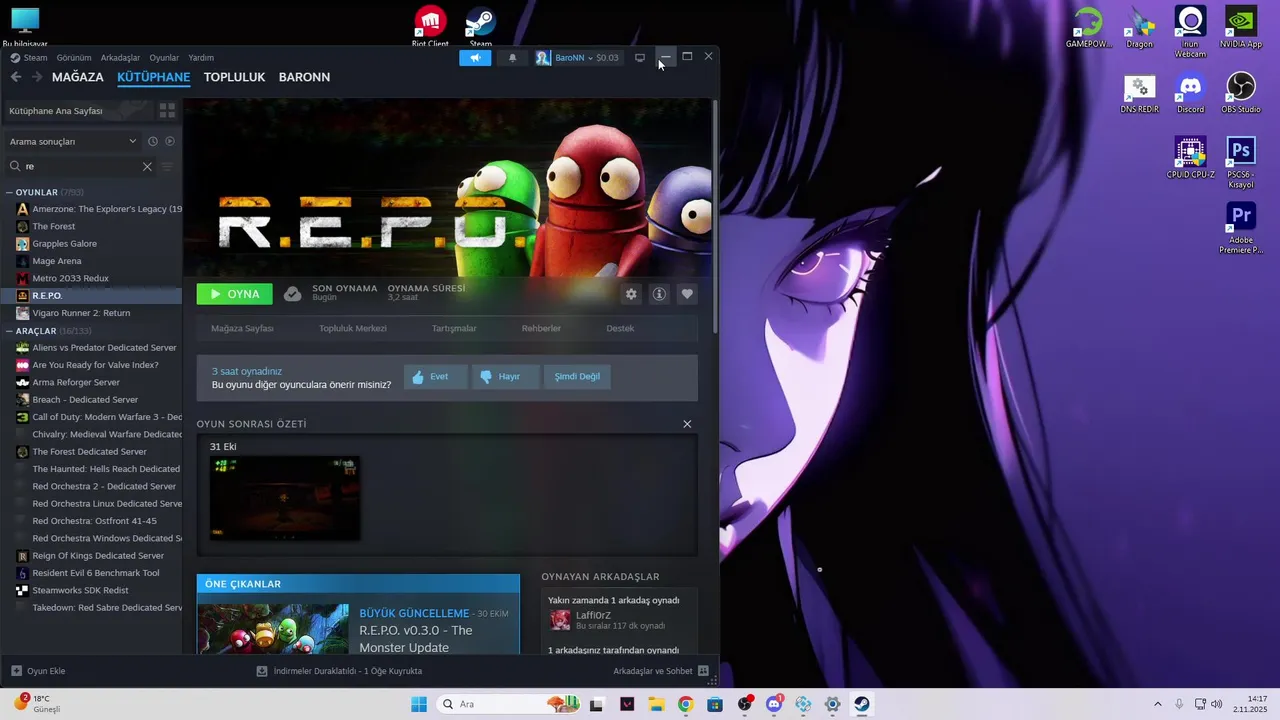
Task: Open the Arama sonuçları dropdown
Action: [73, 141]
